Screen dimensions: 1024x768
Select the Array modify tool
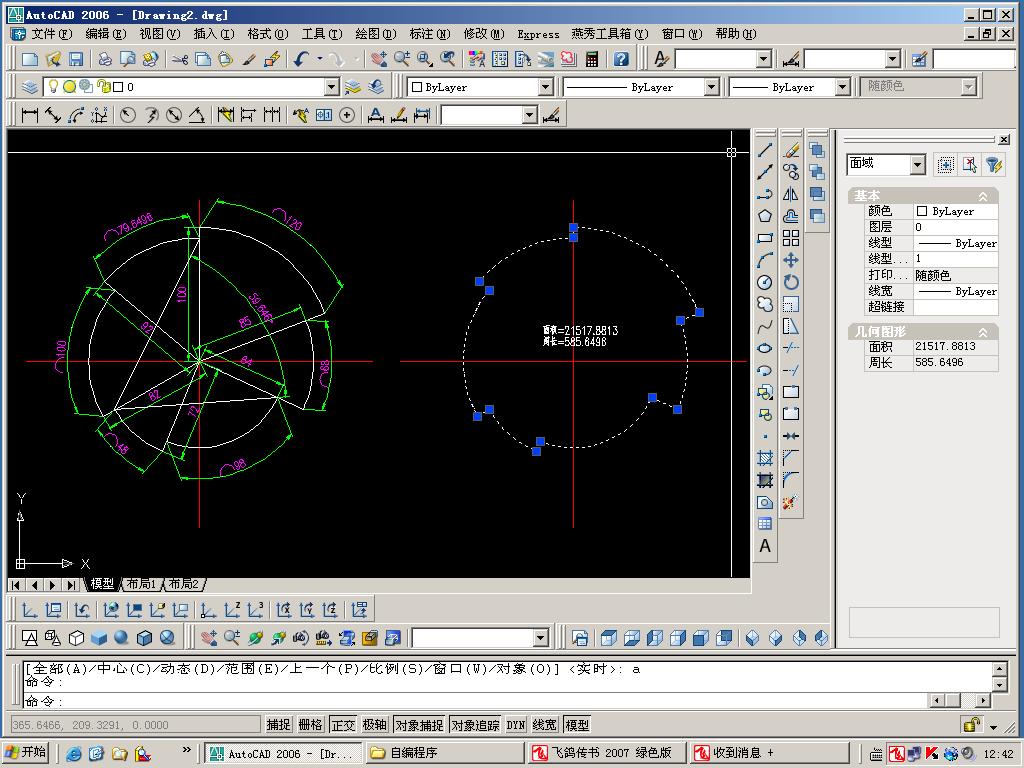pos(791,238)
